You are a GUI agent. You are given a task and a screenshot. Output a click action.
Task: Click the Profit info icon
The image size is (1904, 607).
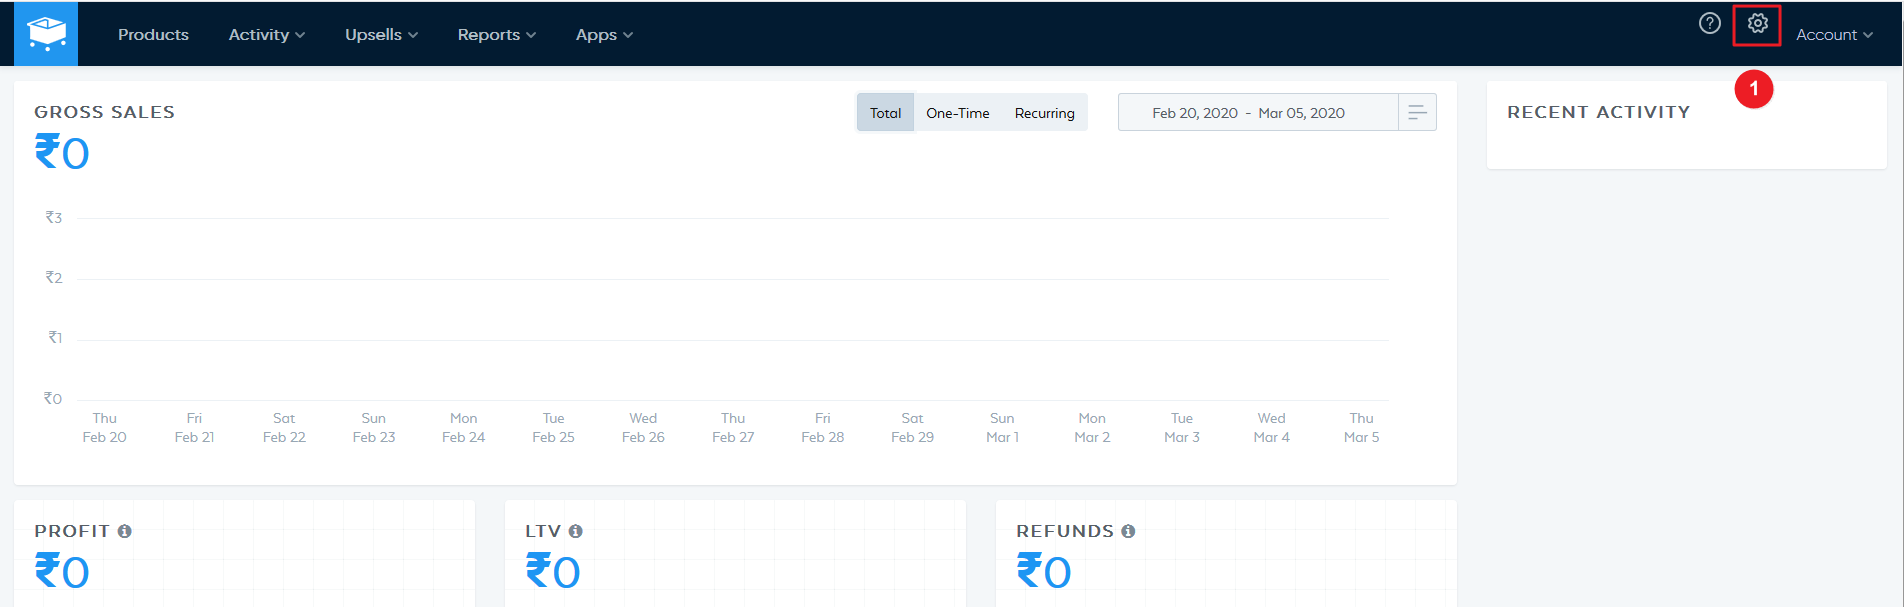tap(125, 531)
